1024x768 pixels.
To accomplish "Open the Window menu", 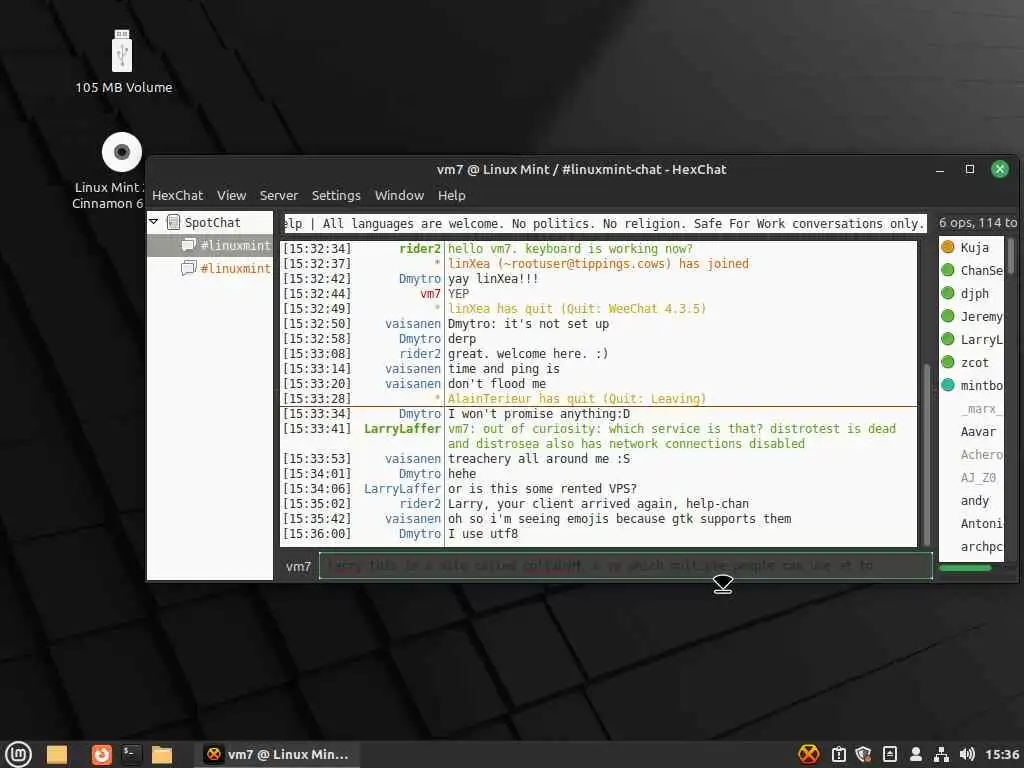I will tap(399, 195).
